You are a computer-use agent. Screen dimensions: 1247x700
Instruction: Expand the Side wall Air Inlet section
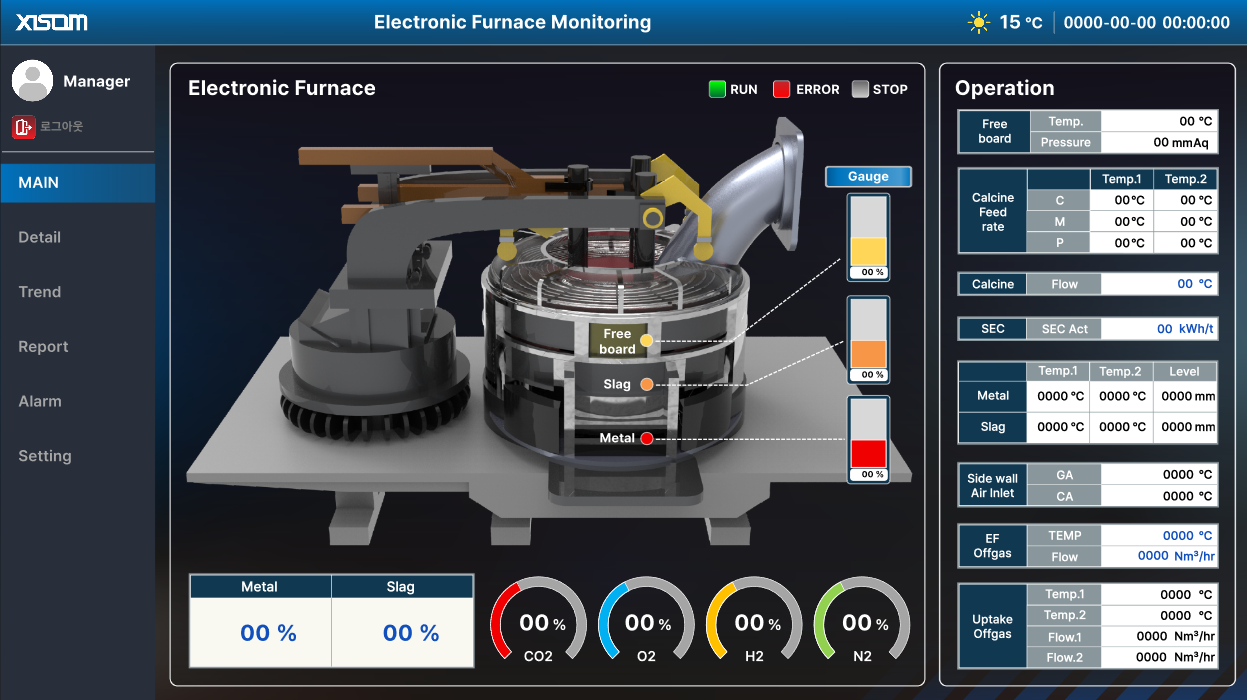point(991,484)
